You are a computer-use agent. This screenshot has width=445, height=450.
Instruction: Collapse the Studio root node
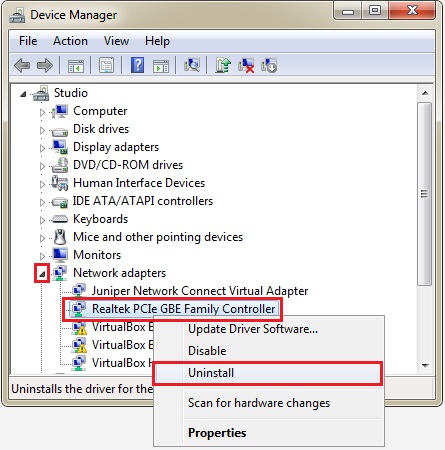click(23, 94)
